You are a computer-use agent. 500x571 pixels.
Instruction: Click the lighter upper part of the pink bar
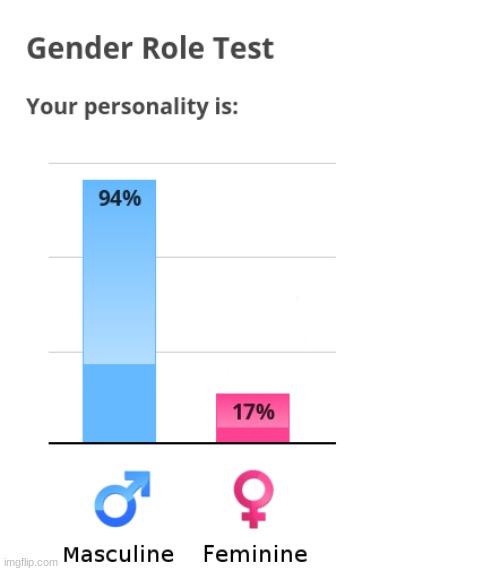253,410
